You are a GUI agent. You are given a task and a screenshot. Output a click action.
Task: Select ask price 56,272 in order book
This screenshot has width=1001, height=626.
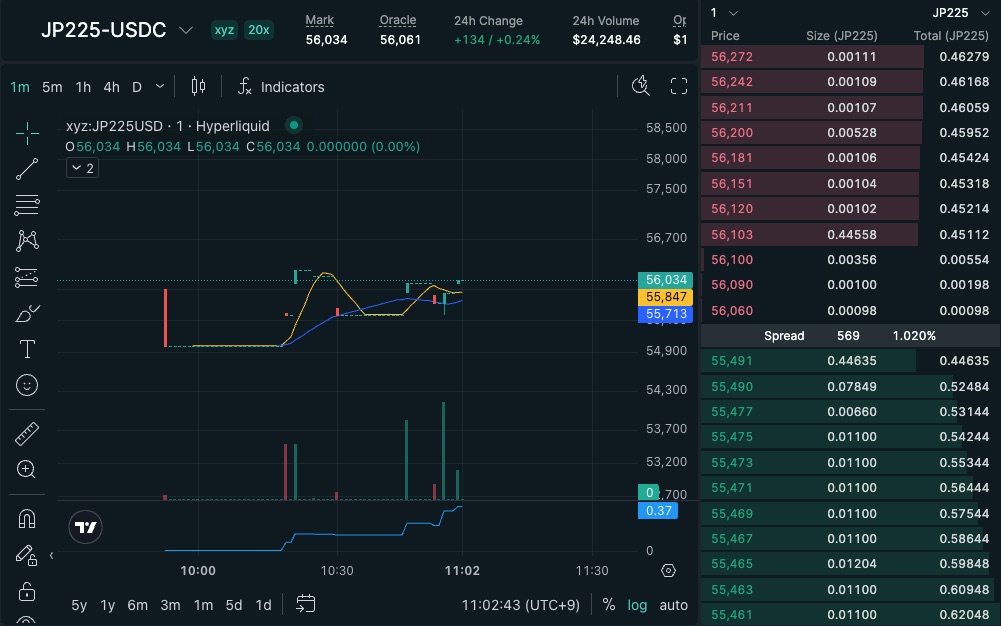pos(732,57)
